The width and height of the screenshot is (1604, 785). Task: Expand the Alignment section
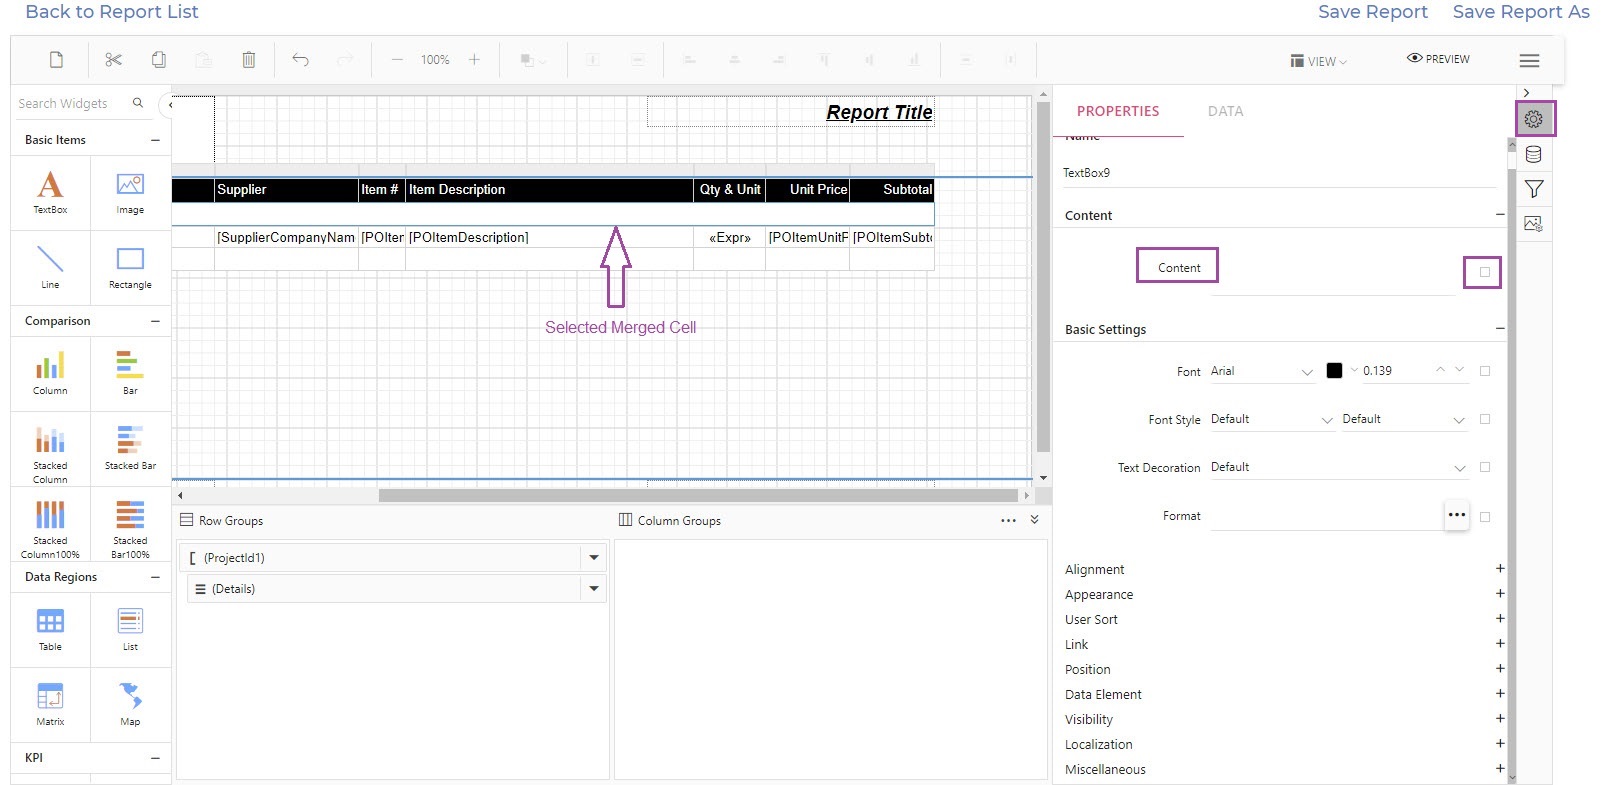point(1500,569)
